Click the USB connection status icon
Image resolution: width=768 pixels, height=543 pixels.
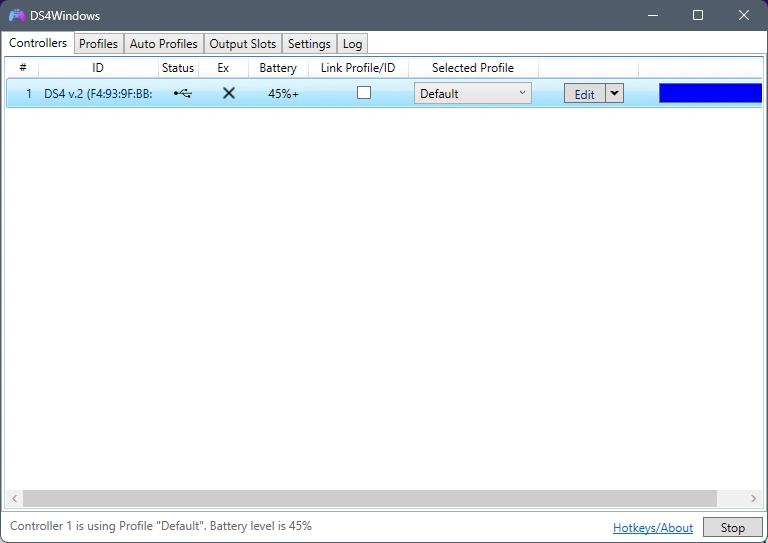182,93
